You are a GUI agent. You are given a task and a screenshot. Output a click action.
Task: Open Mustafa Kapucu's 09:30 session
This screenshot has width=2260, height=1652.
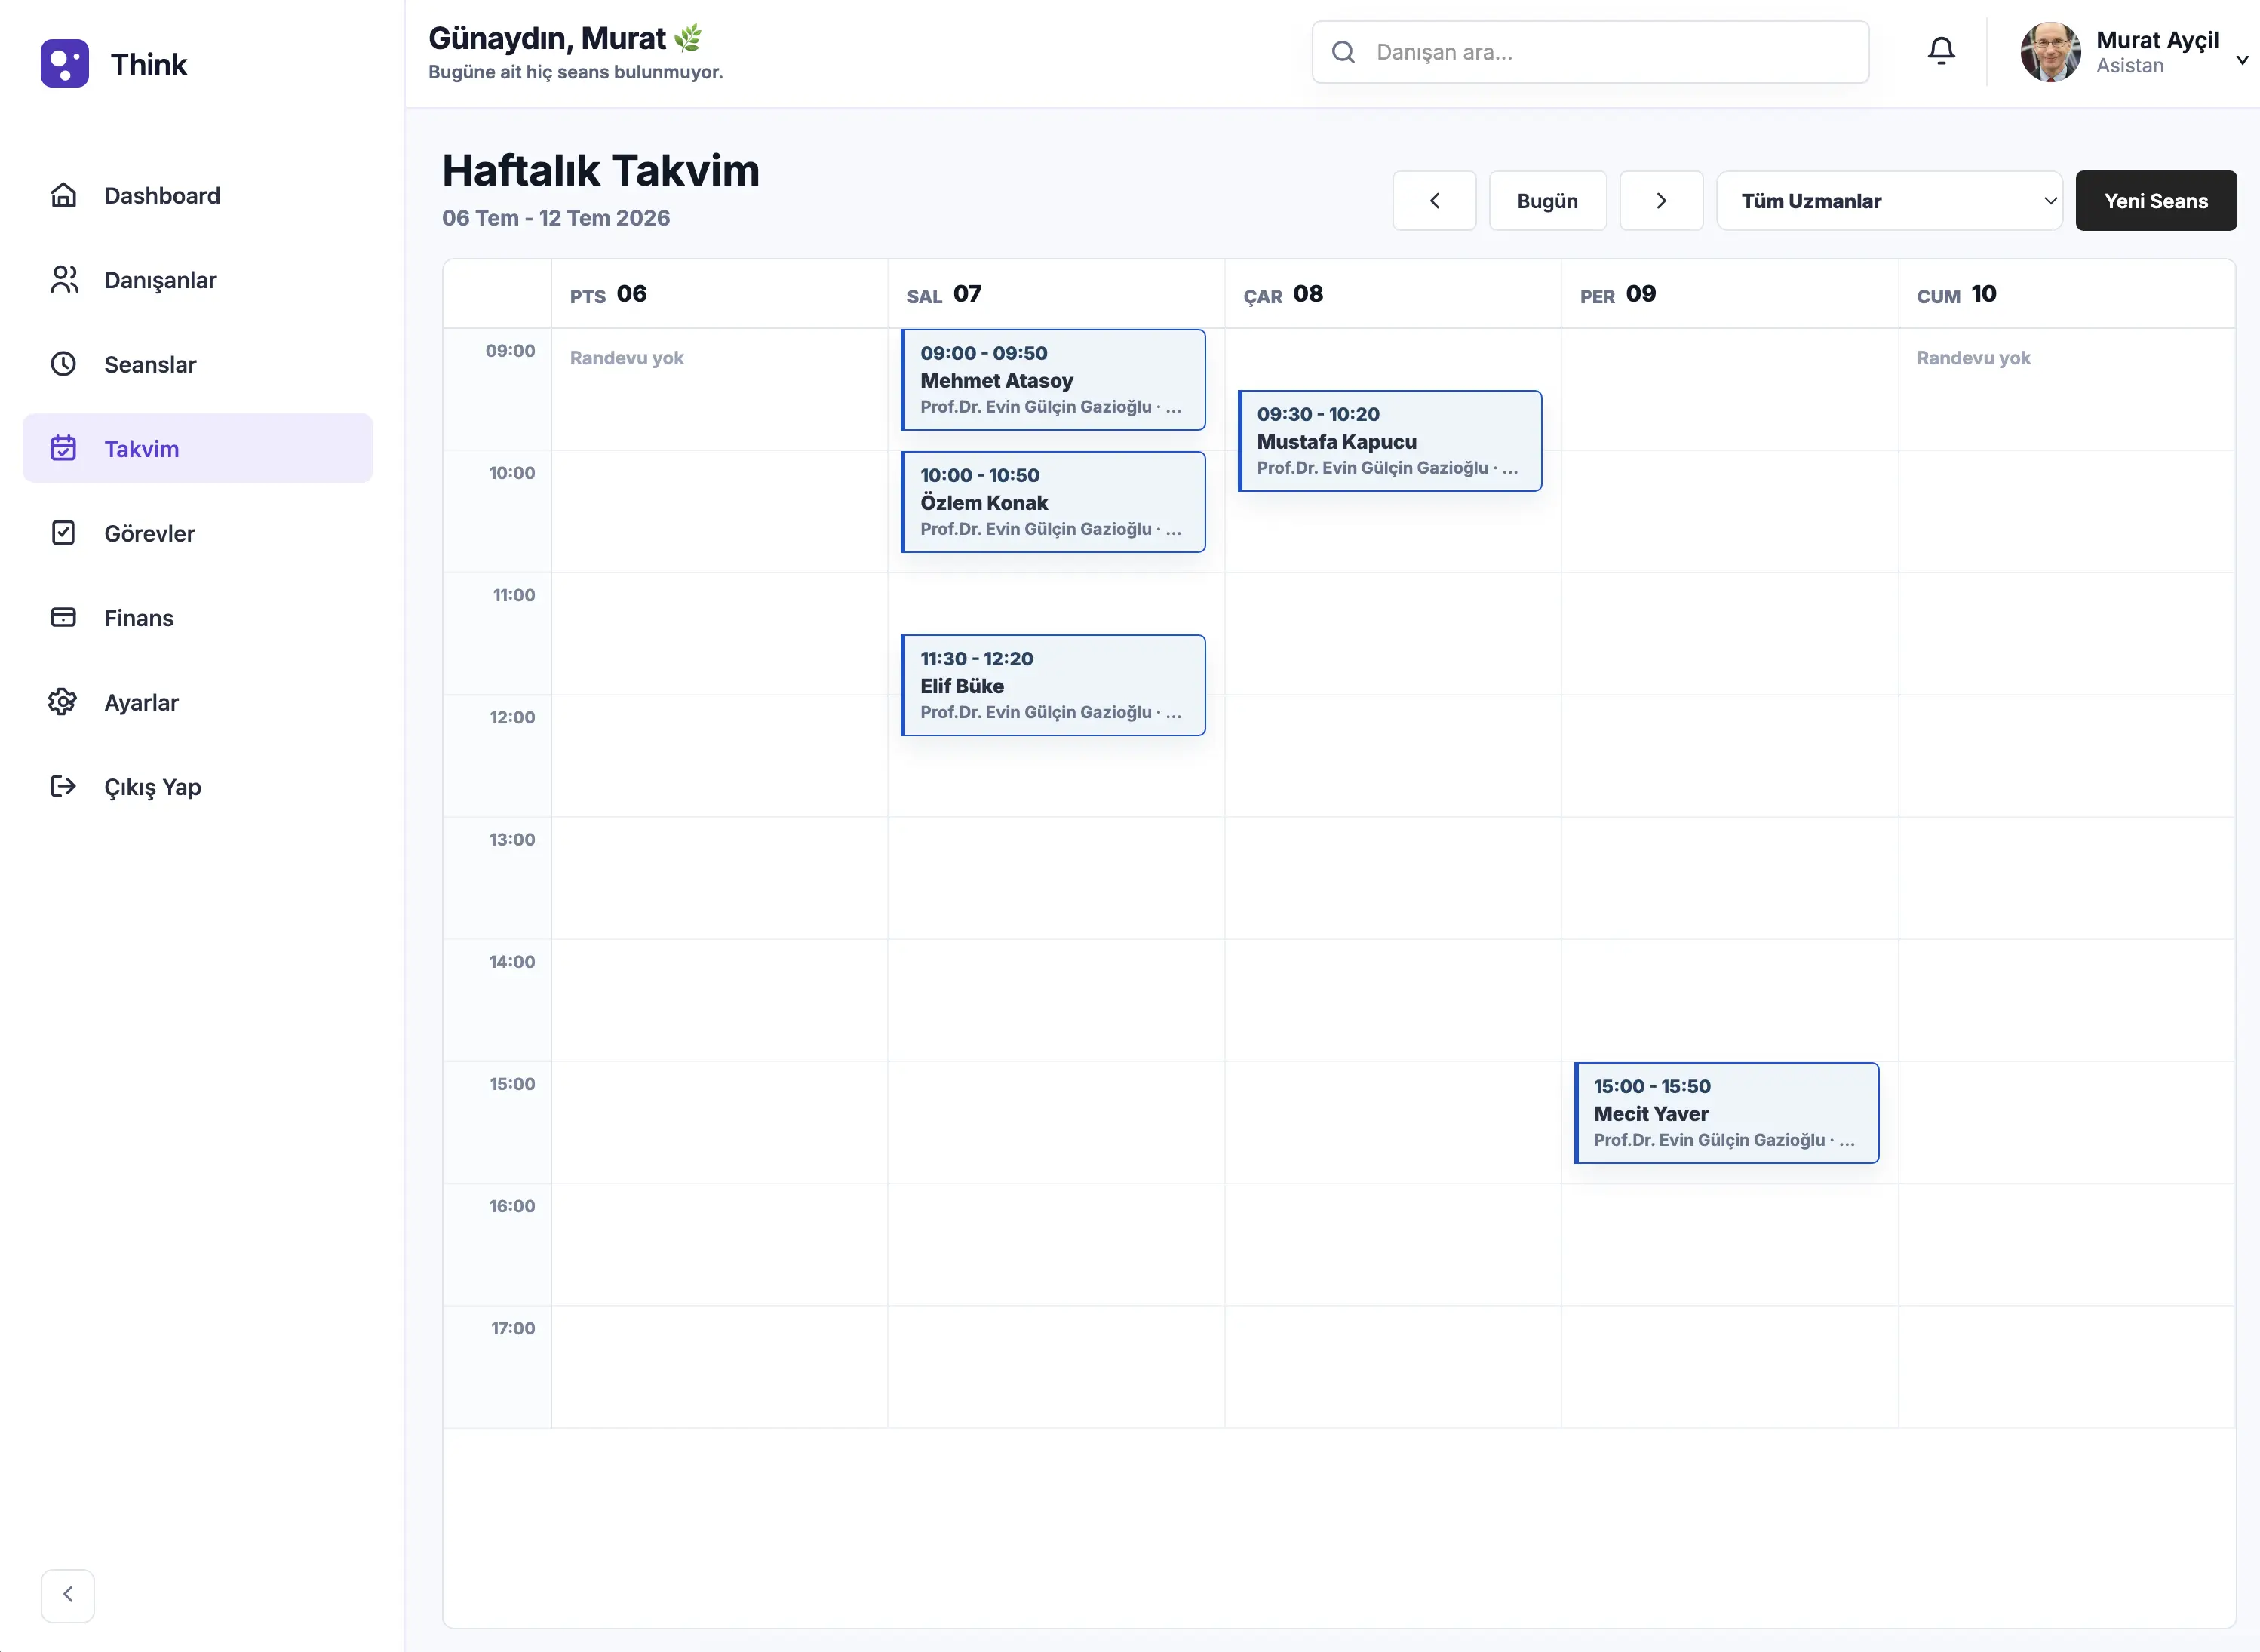coord(1390,441)
